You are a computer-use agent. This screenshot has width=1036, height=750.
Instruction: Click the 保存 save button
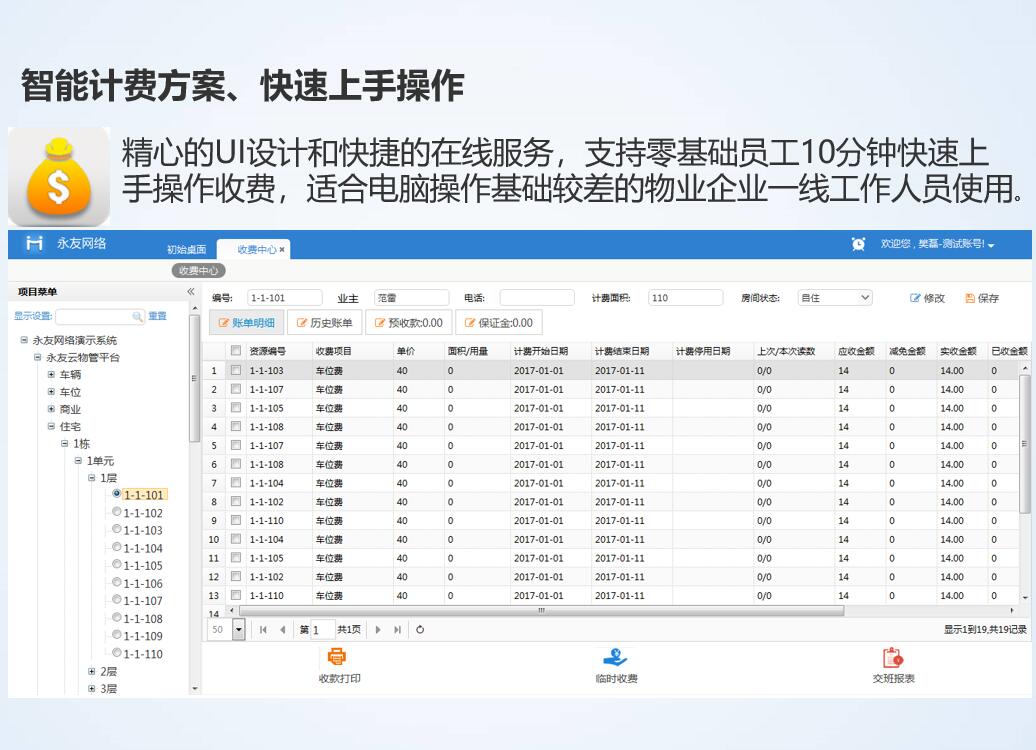pyautogui.click(x=982, y=298)
